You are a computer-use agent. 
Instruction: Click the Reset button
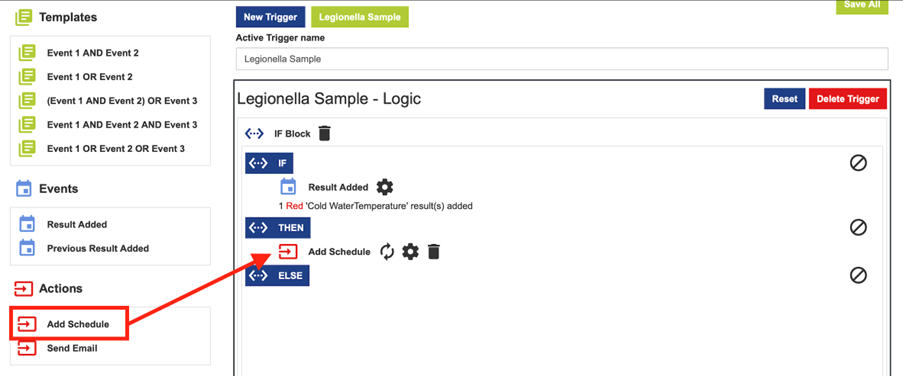tap(784, 98)
